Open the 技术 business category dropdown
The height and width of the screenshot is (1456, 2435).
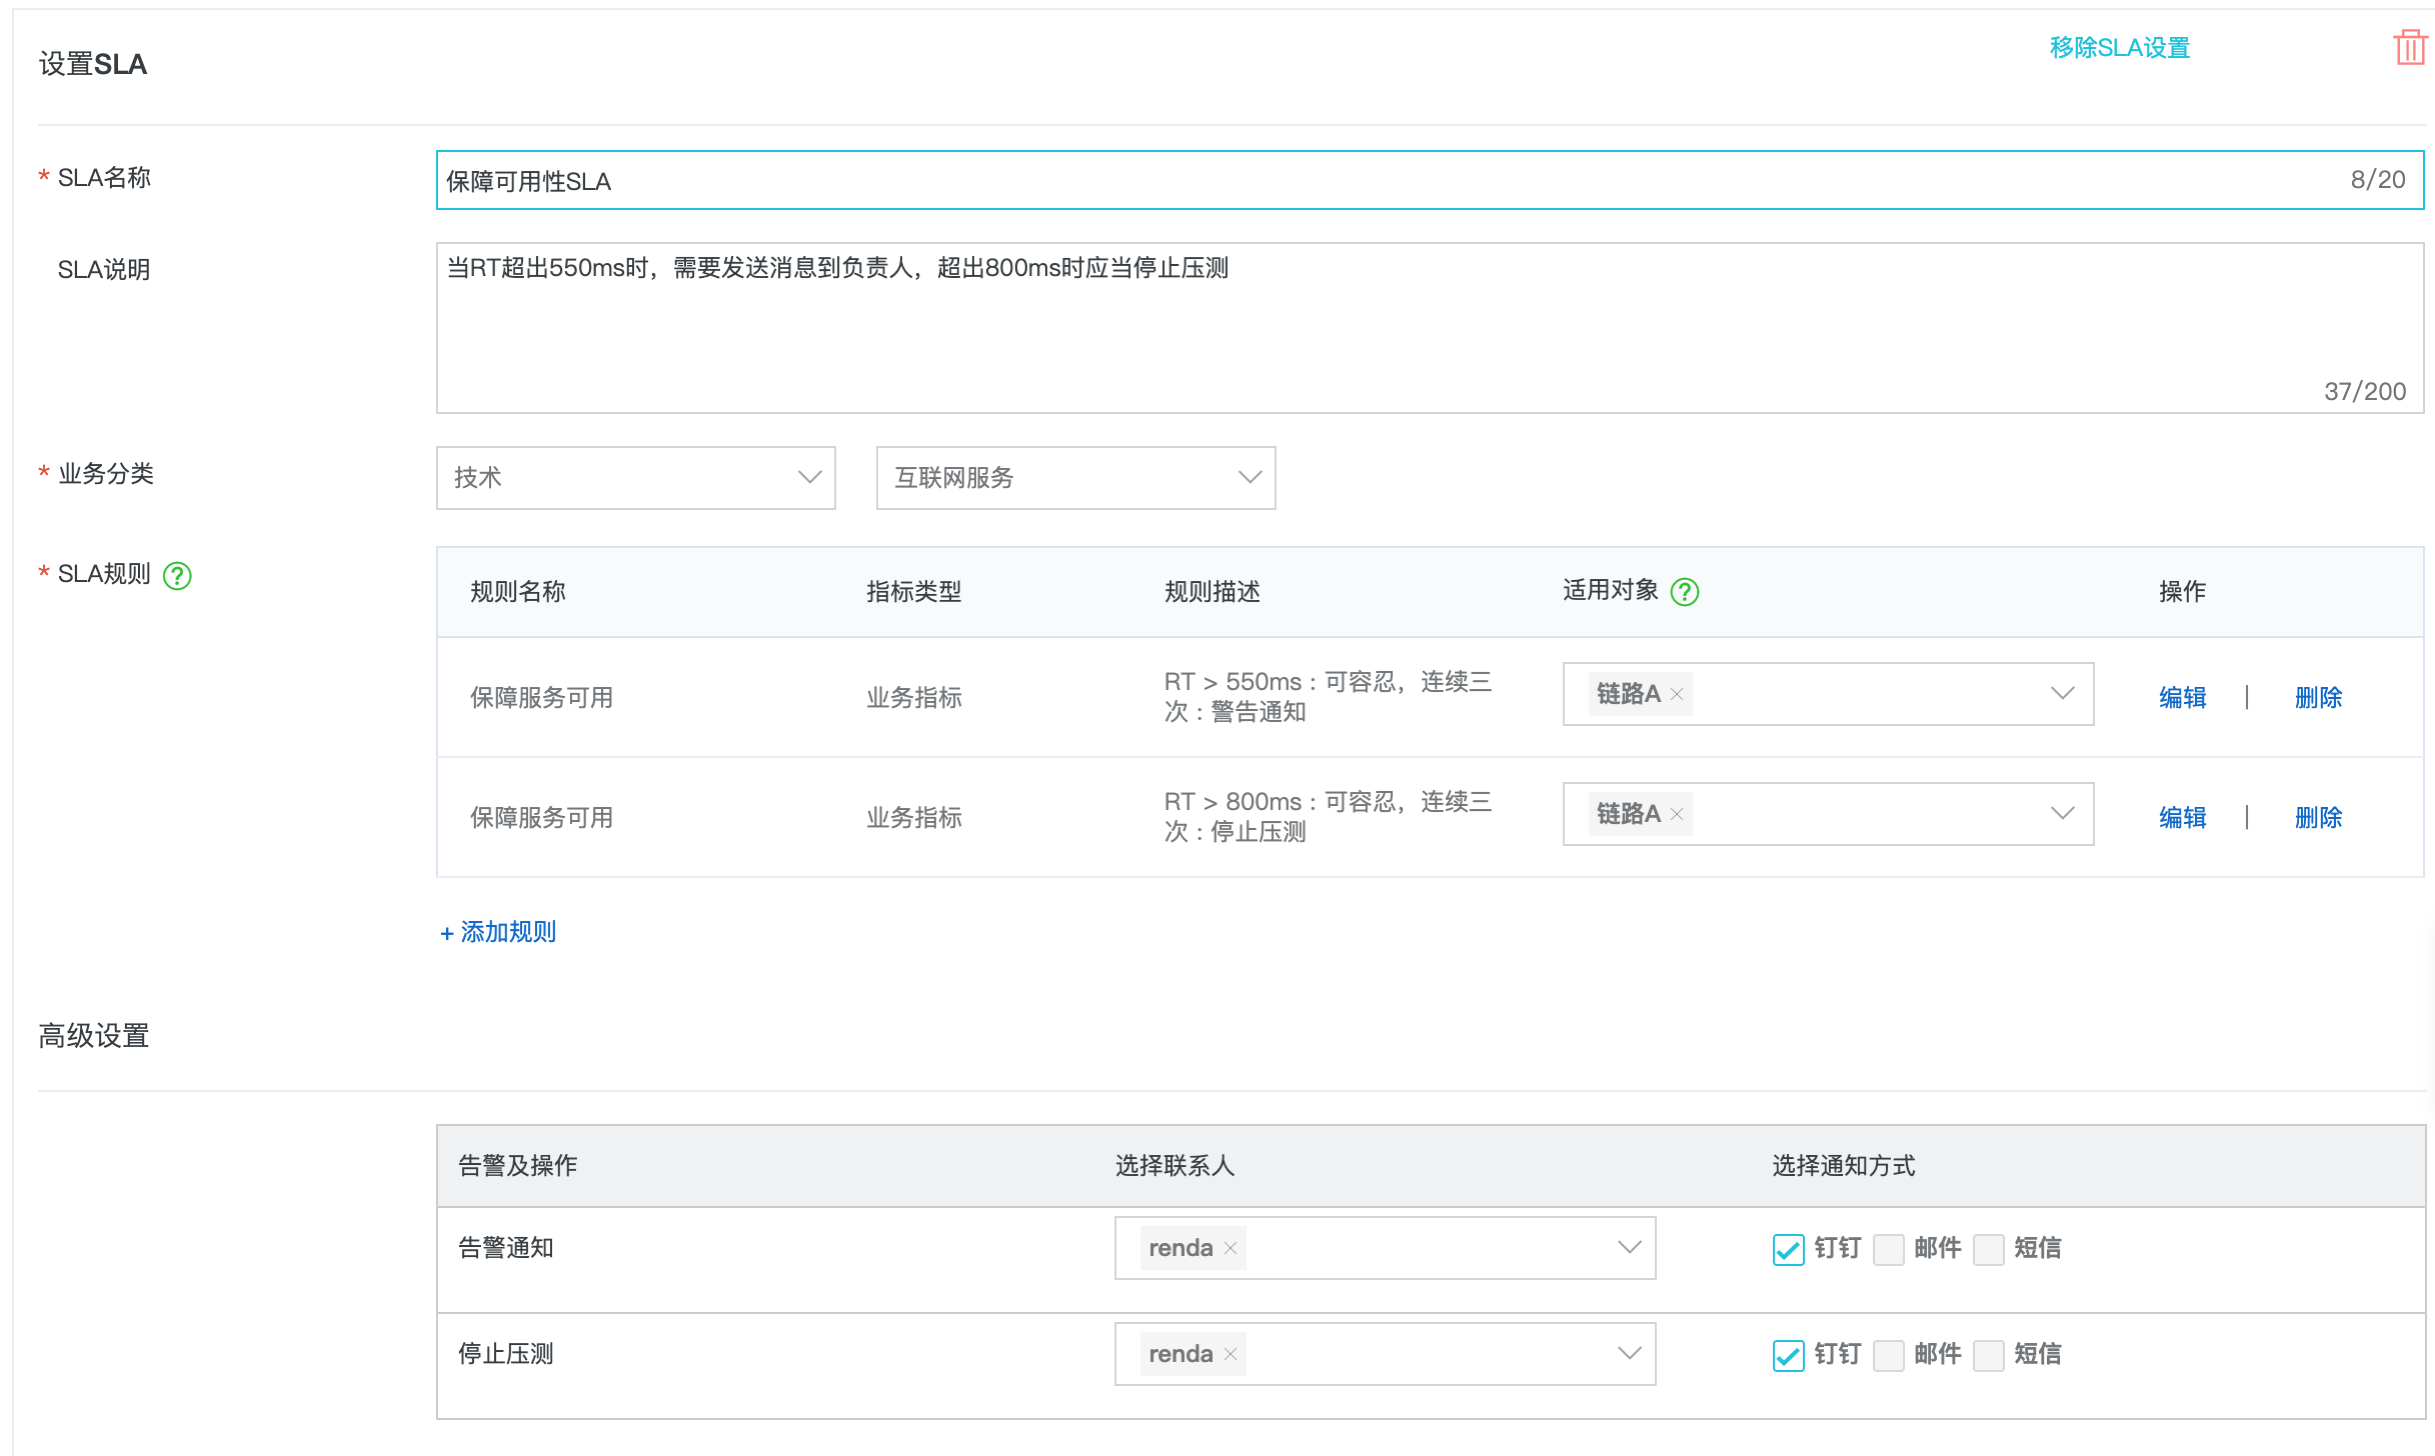tap(635, 478)
